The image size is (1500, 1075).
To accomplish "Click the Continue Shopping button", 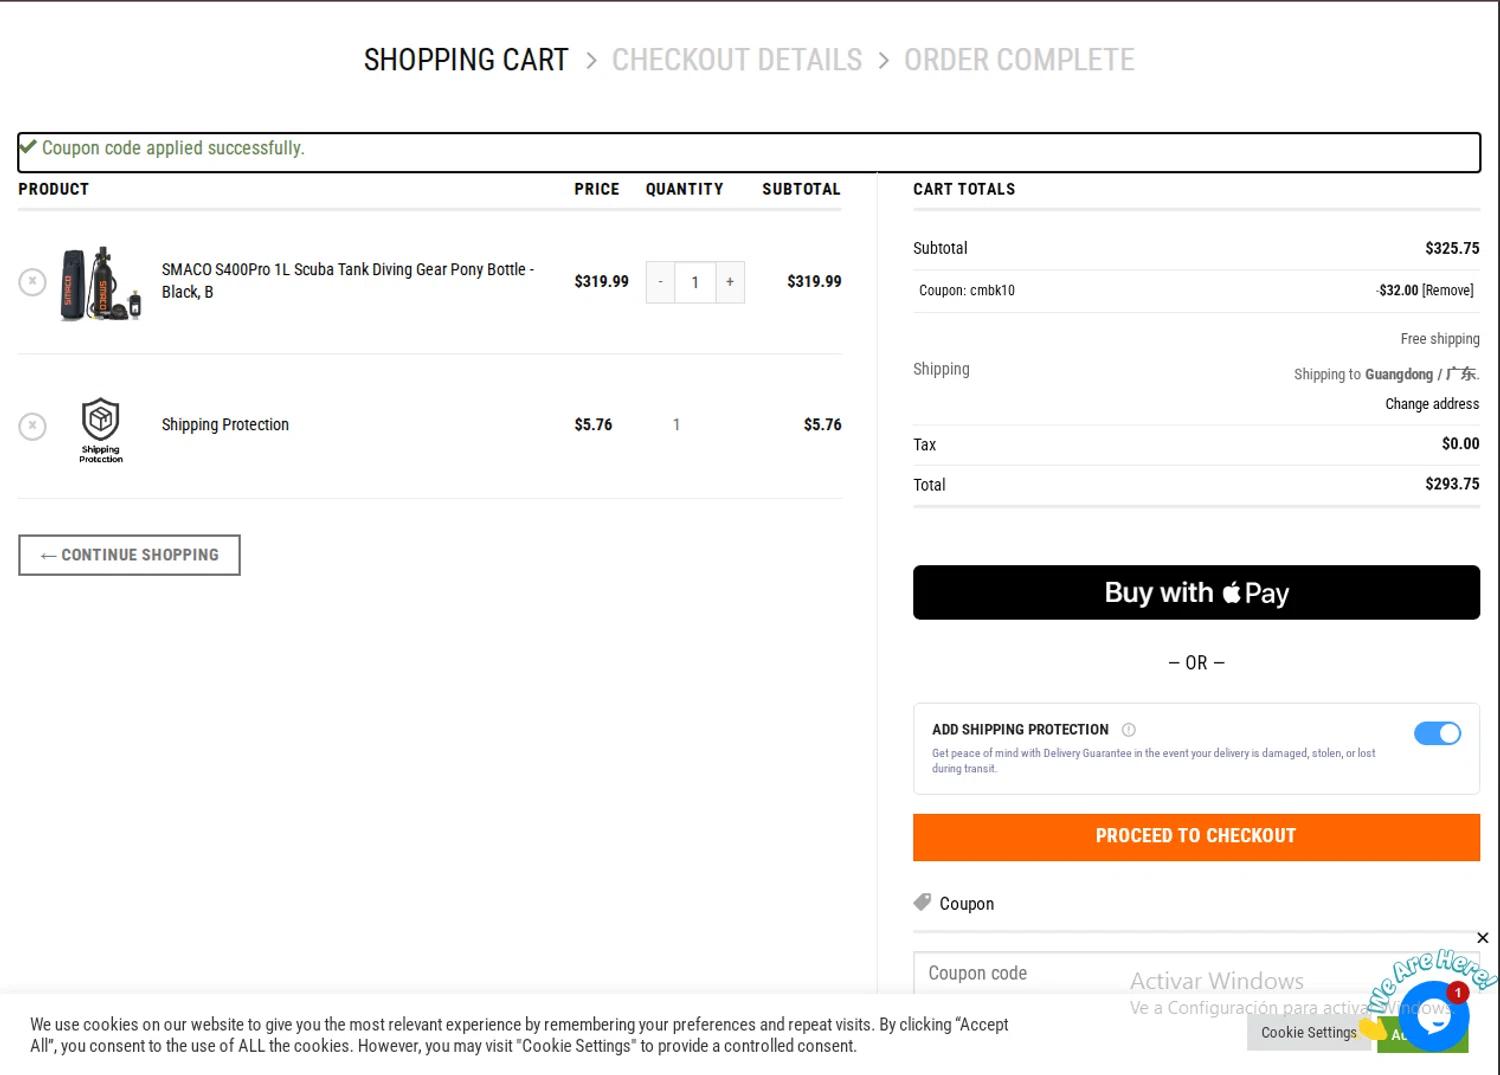I will (x=129, y=555).
